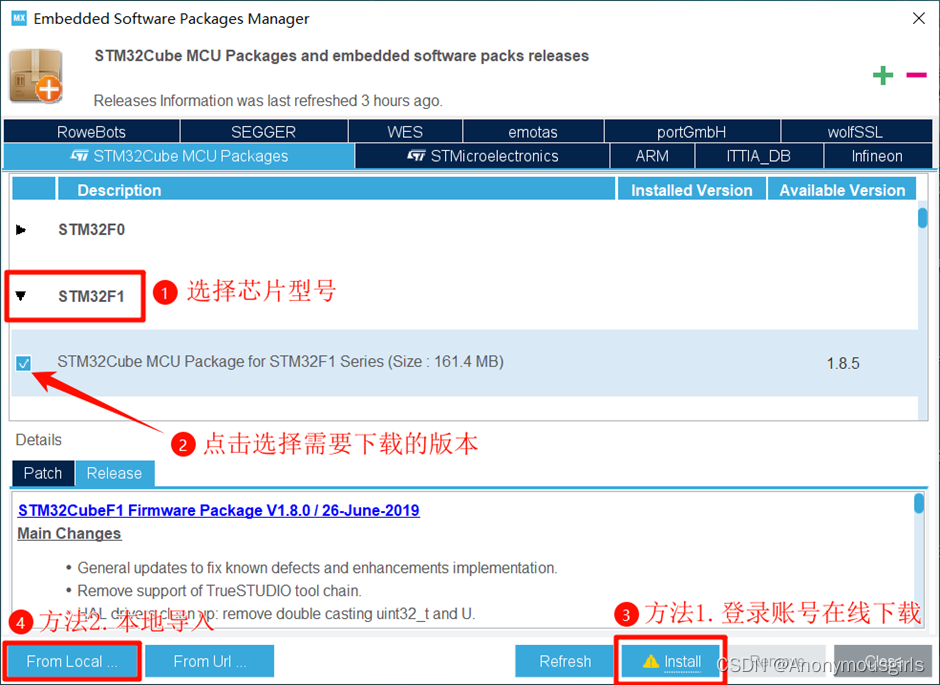Viewport: 940px width, 685px height.
Task: Open the SEGGER tab
Action: tap(264, 132)
